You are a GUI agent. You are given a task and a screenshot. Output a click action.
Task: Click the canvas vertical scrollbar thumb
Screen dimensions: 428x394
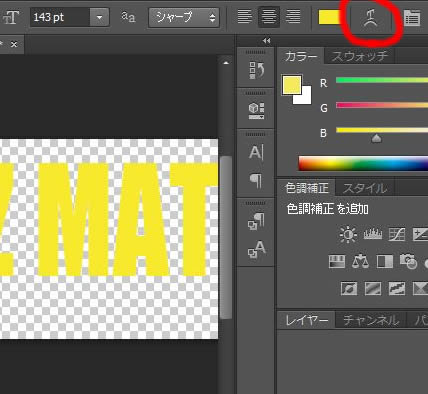tap(226, 237)
